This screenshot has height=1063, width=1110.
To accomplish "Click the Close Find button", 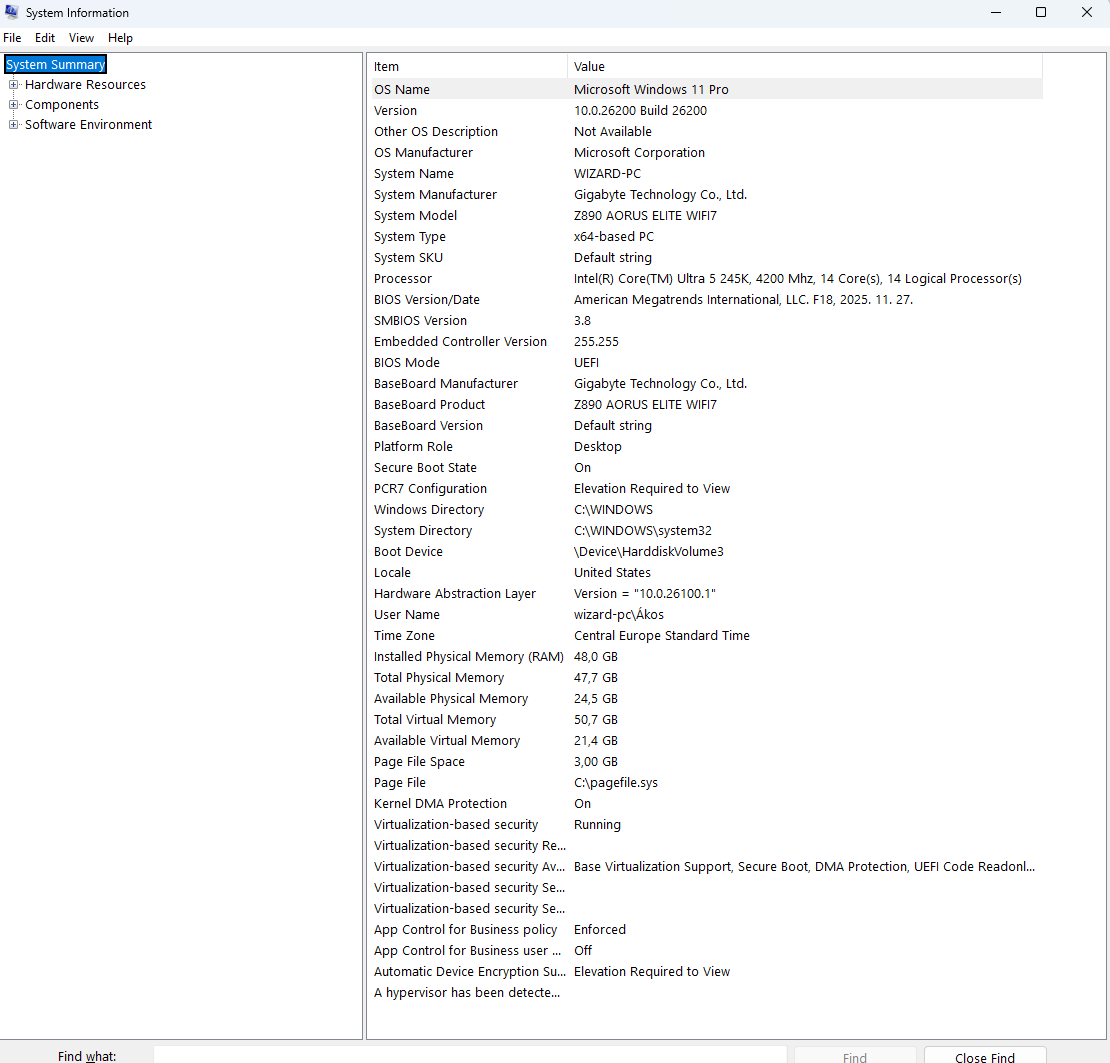I will coord(985,1057).
